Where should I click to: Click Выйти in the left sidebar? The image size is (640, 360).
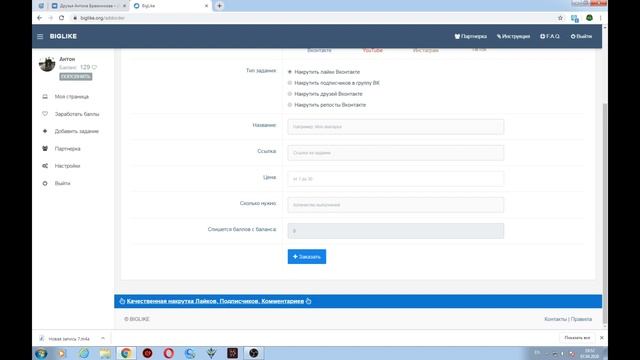[62, 183]
